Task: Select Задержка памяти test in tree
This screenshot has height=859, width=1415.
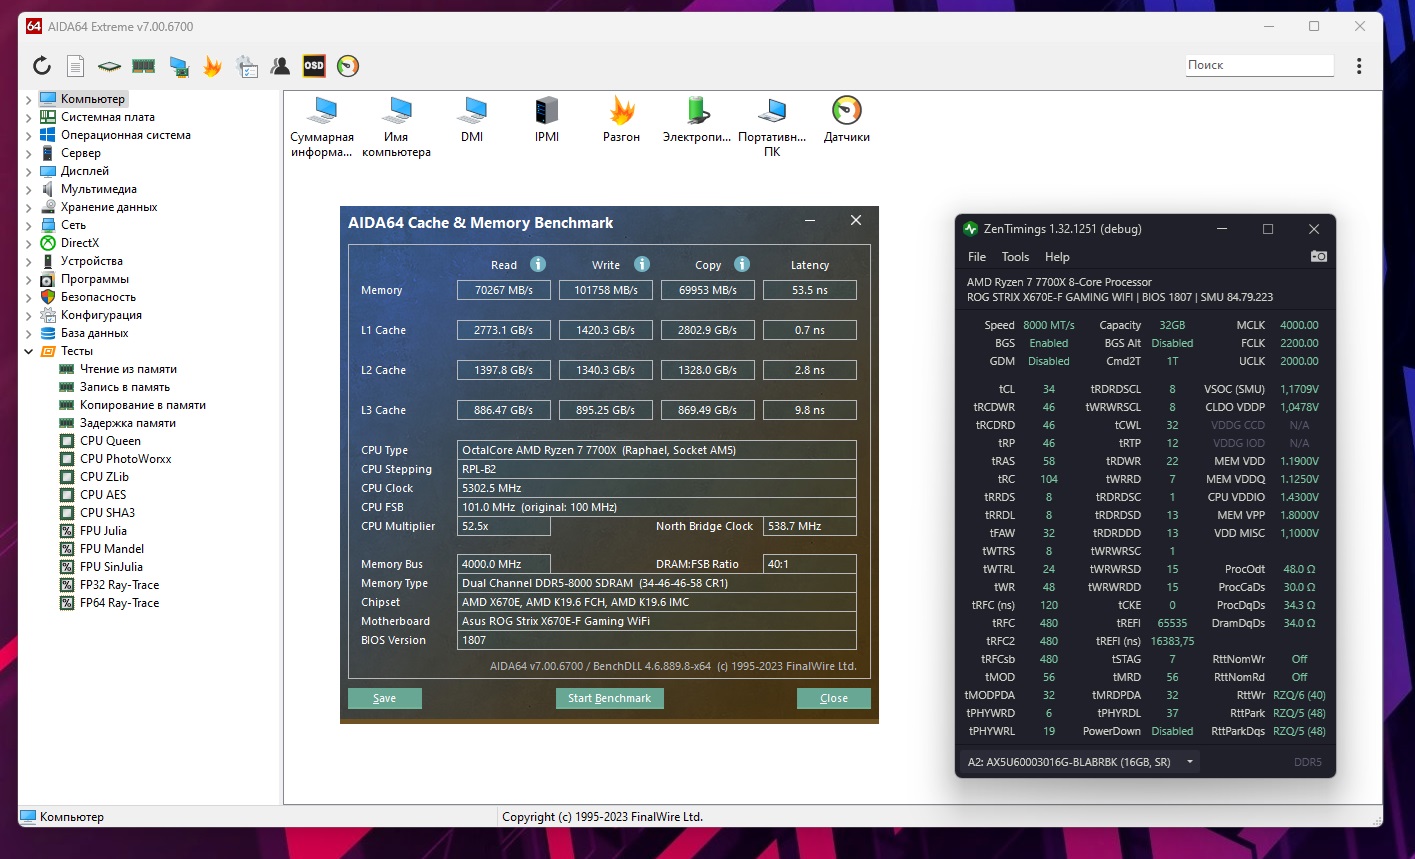Action: click(127, 423)
